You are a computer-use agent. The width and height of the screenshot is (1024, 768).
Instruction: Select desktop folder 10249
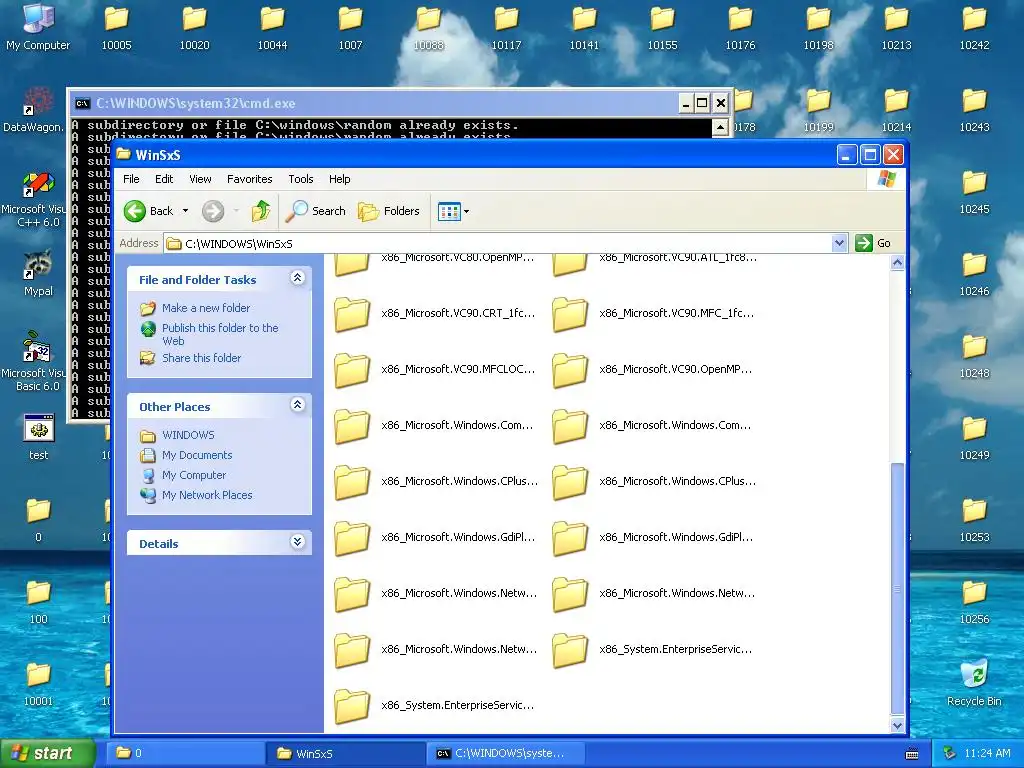pyautogui.click(x=974, y=438)
